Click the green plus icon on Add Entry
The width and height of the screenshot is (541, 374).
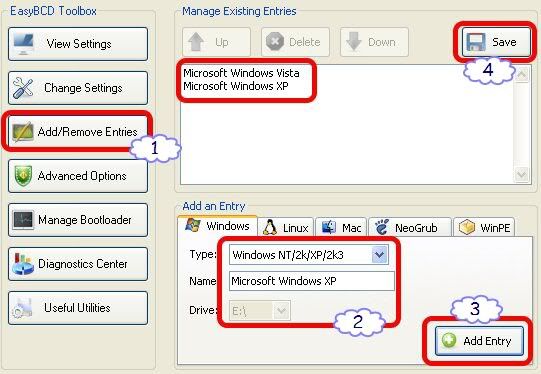tap(449, 341)
